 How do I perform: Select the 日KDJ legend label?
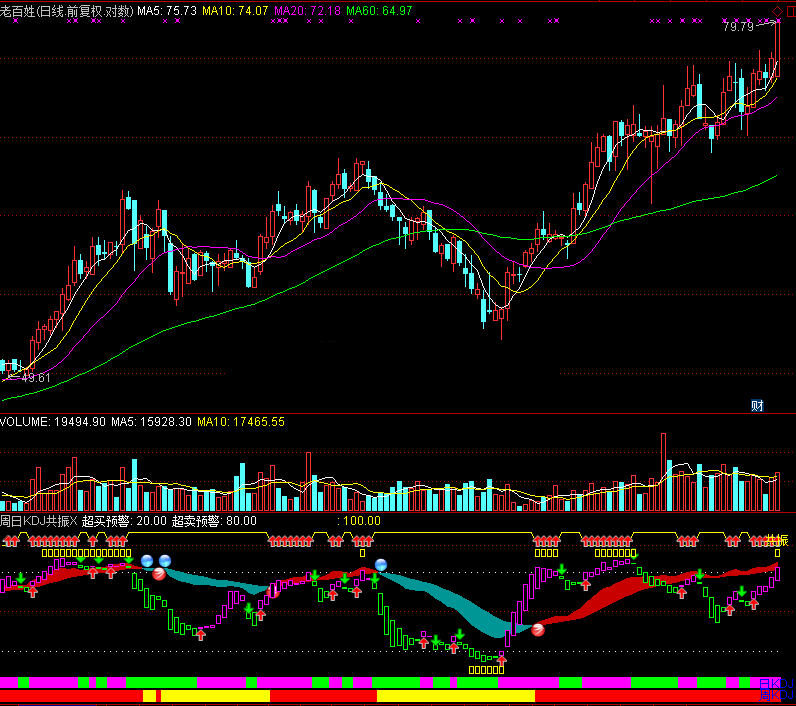[776, 682]
